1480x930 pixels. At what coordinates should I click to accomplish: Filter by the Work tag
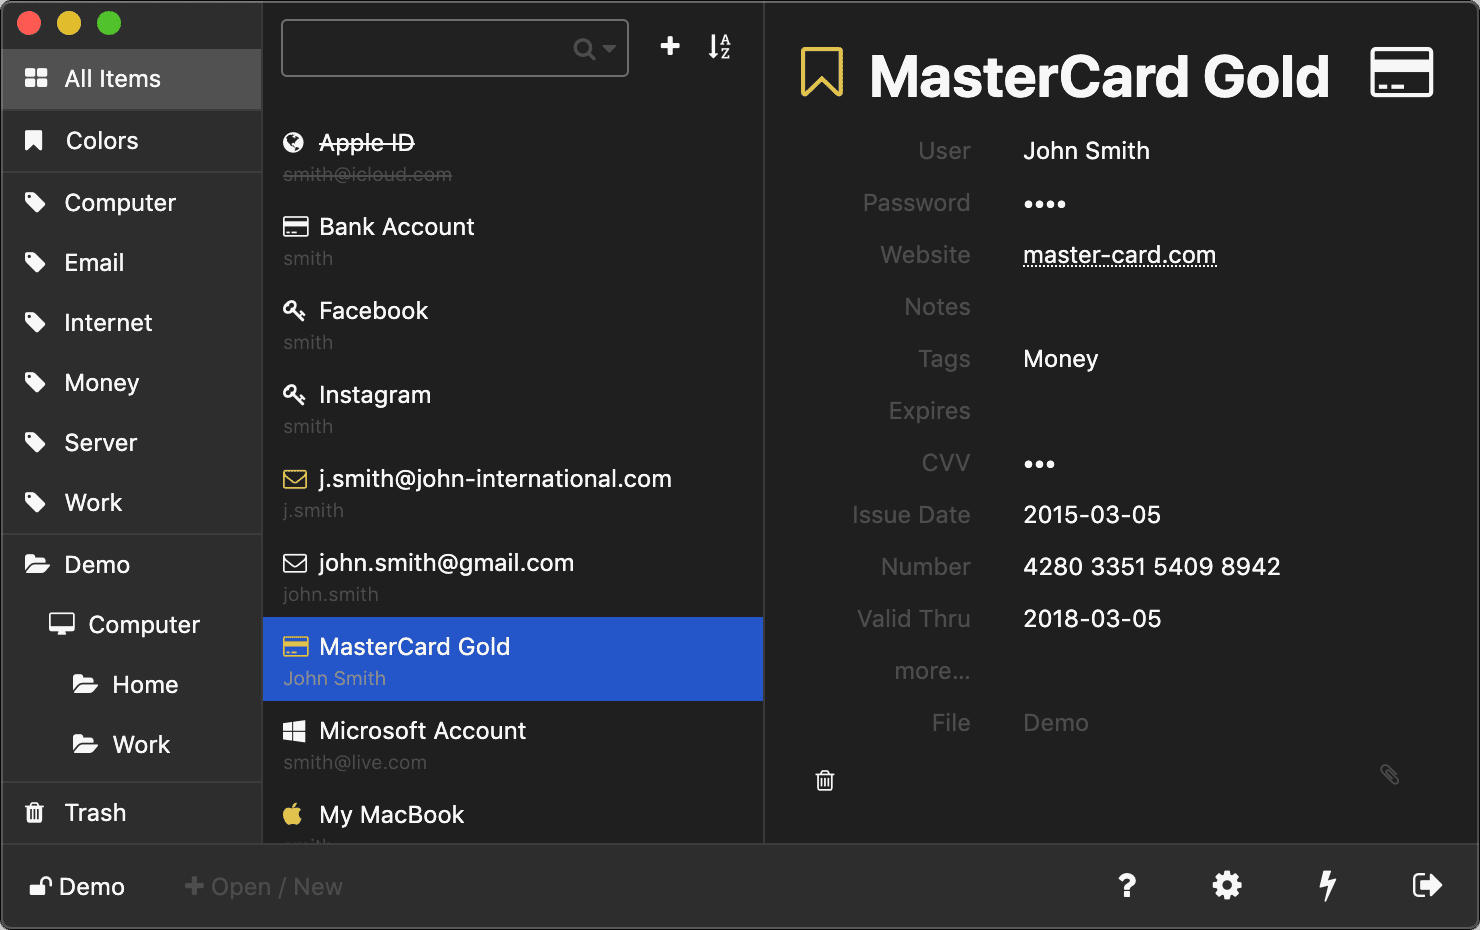pos(132,503)
